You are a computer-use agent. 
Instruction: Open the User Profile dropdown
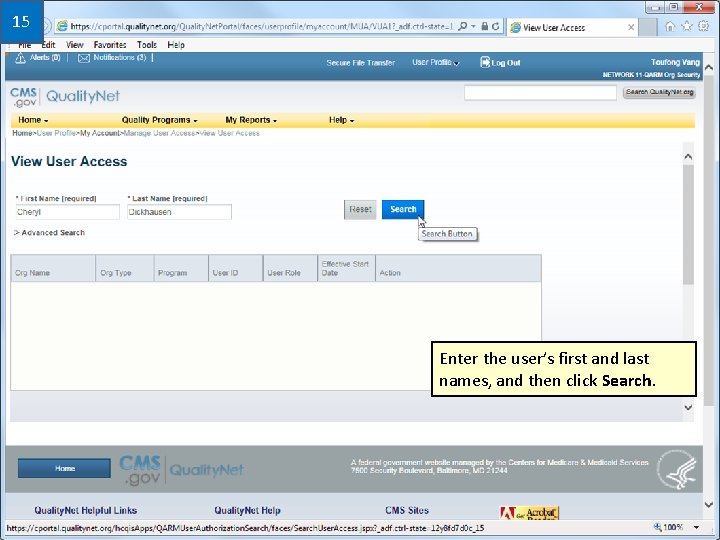tap(435, 62)
